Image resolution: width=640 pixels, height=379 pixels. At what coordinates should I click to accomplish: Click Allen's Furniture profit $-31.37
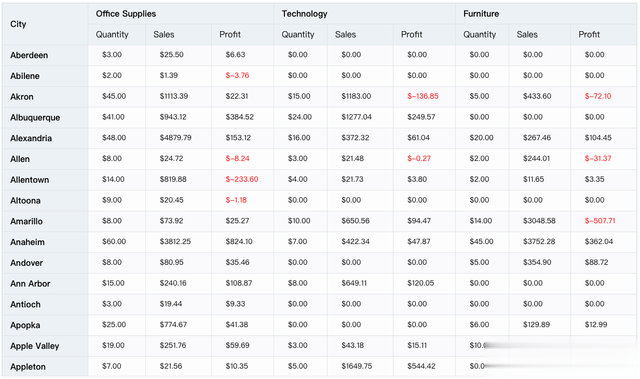tap(598, 158)
